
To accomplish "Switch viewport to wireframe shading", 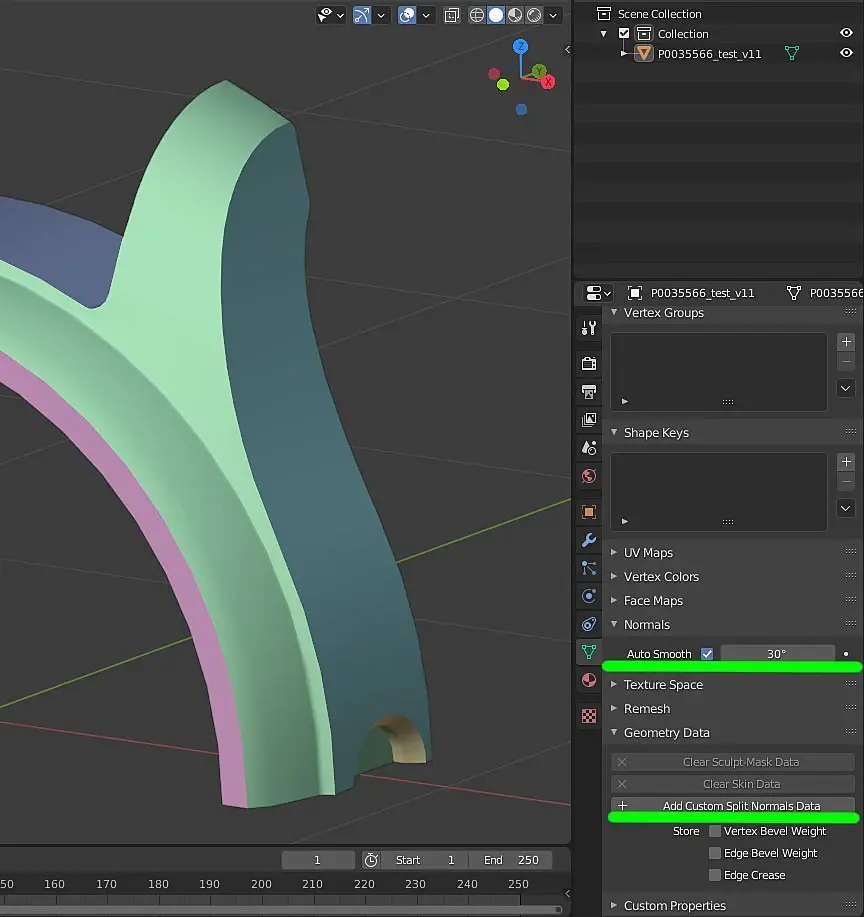I will tap(477, 15).
